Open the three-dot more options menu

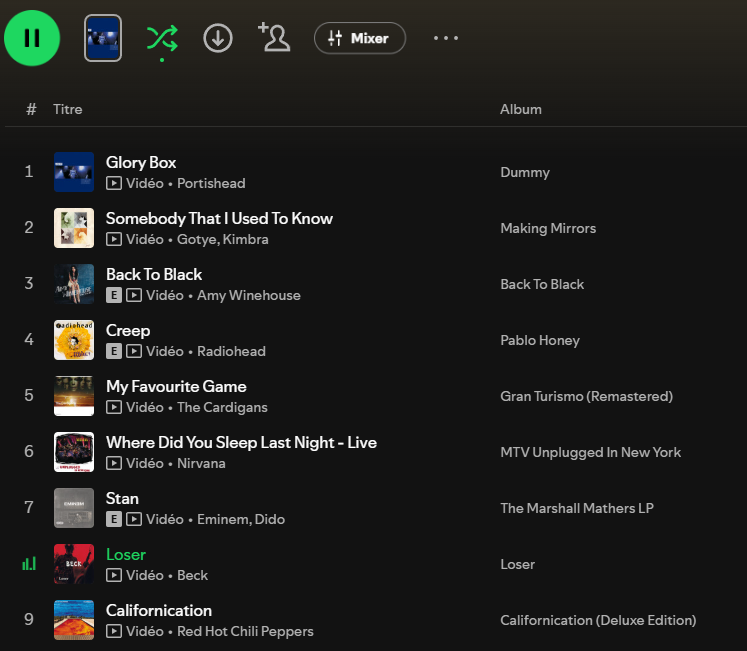(446, 38)
